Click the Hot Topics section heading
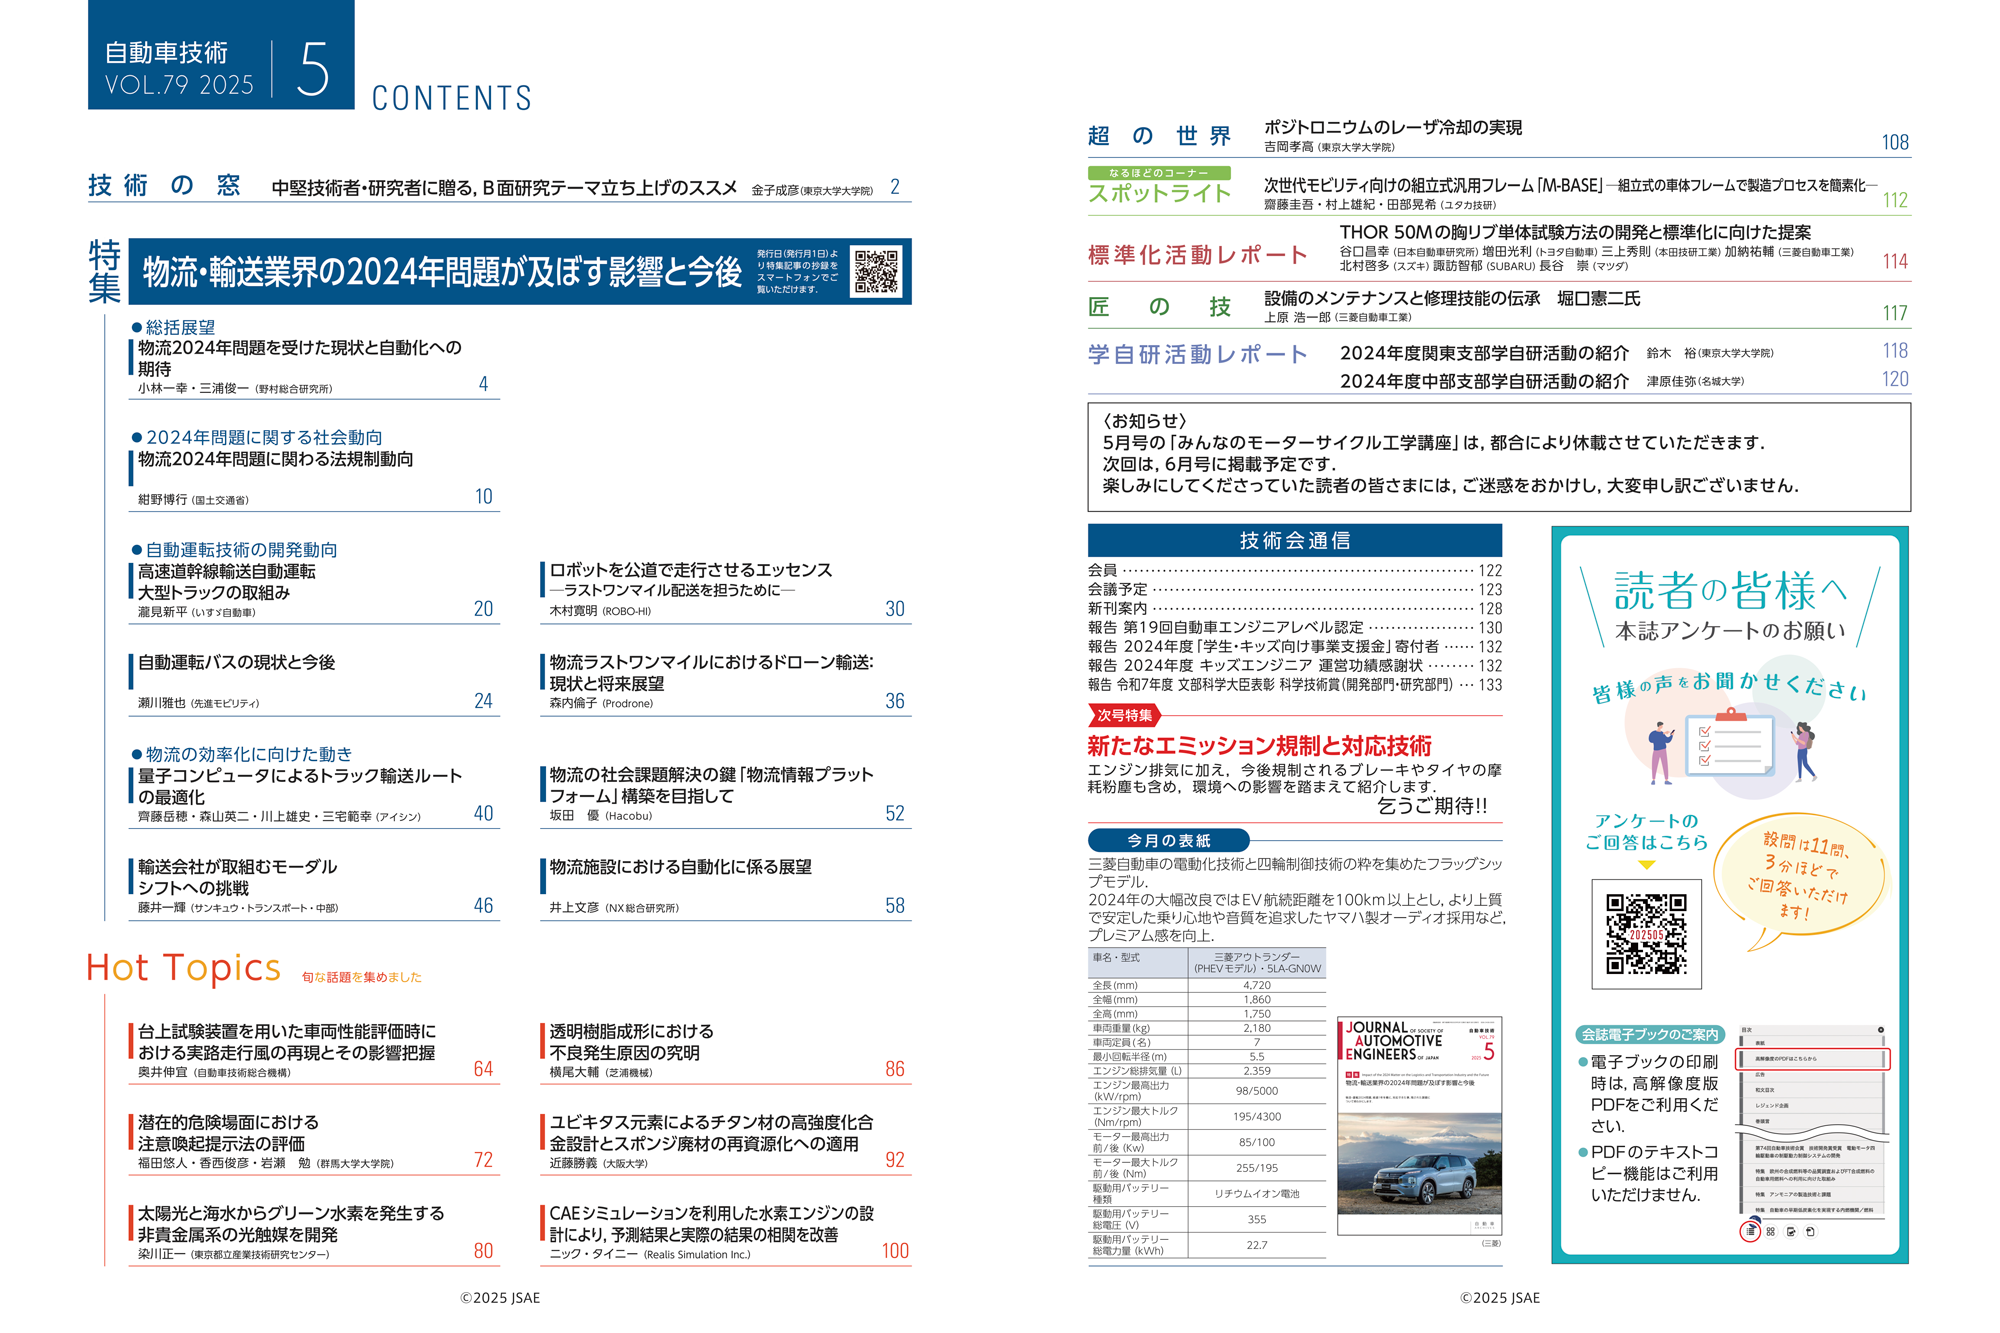 pyautogui.click(x=184, y=968)
